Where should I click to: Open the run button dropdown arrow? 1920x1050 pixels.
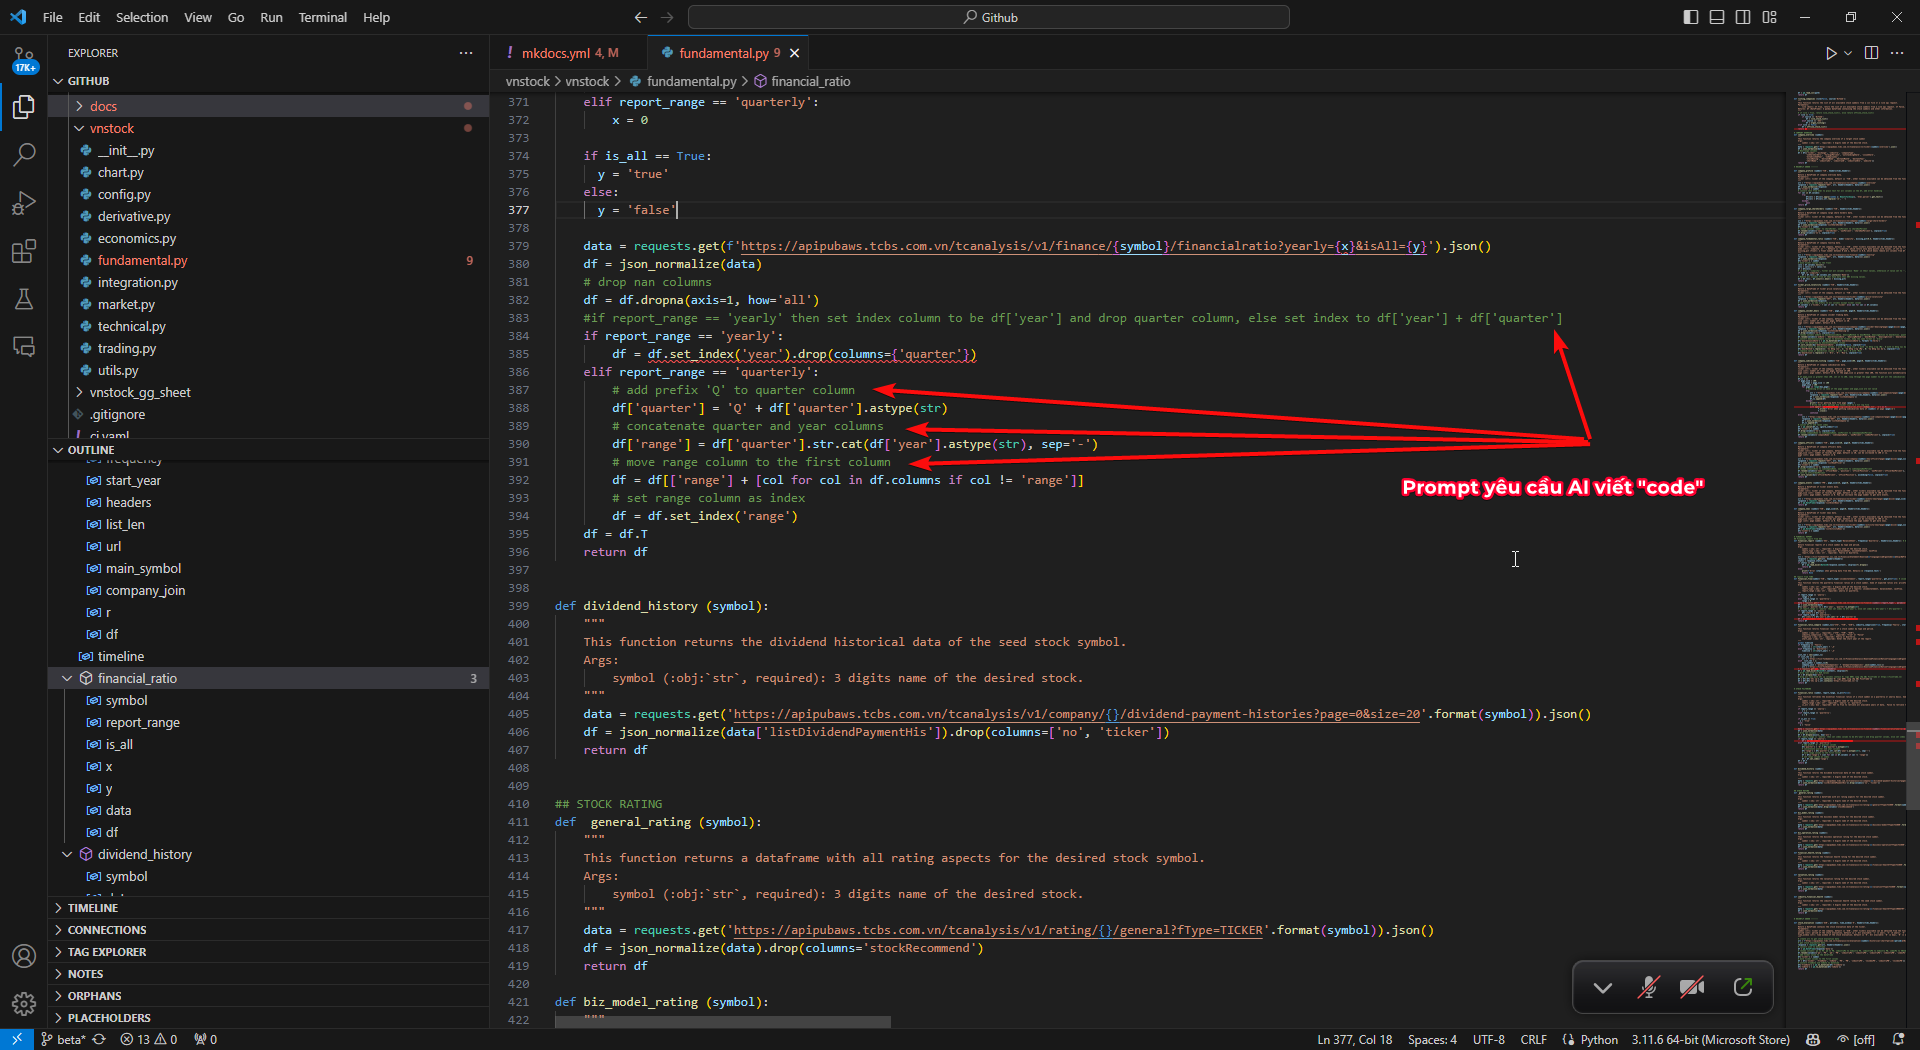click(1848, 53)
